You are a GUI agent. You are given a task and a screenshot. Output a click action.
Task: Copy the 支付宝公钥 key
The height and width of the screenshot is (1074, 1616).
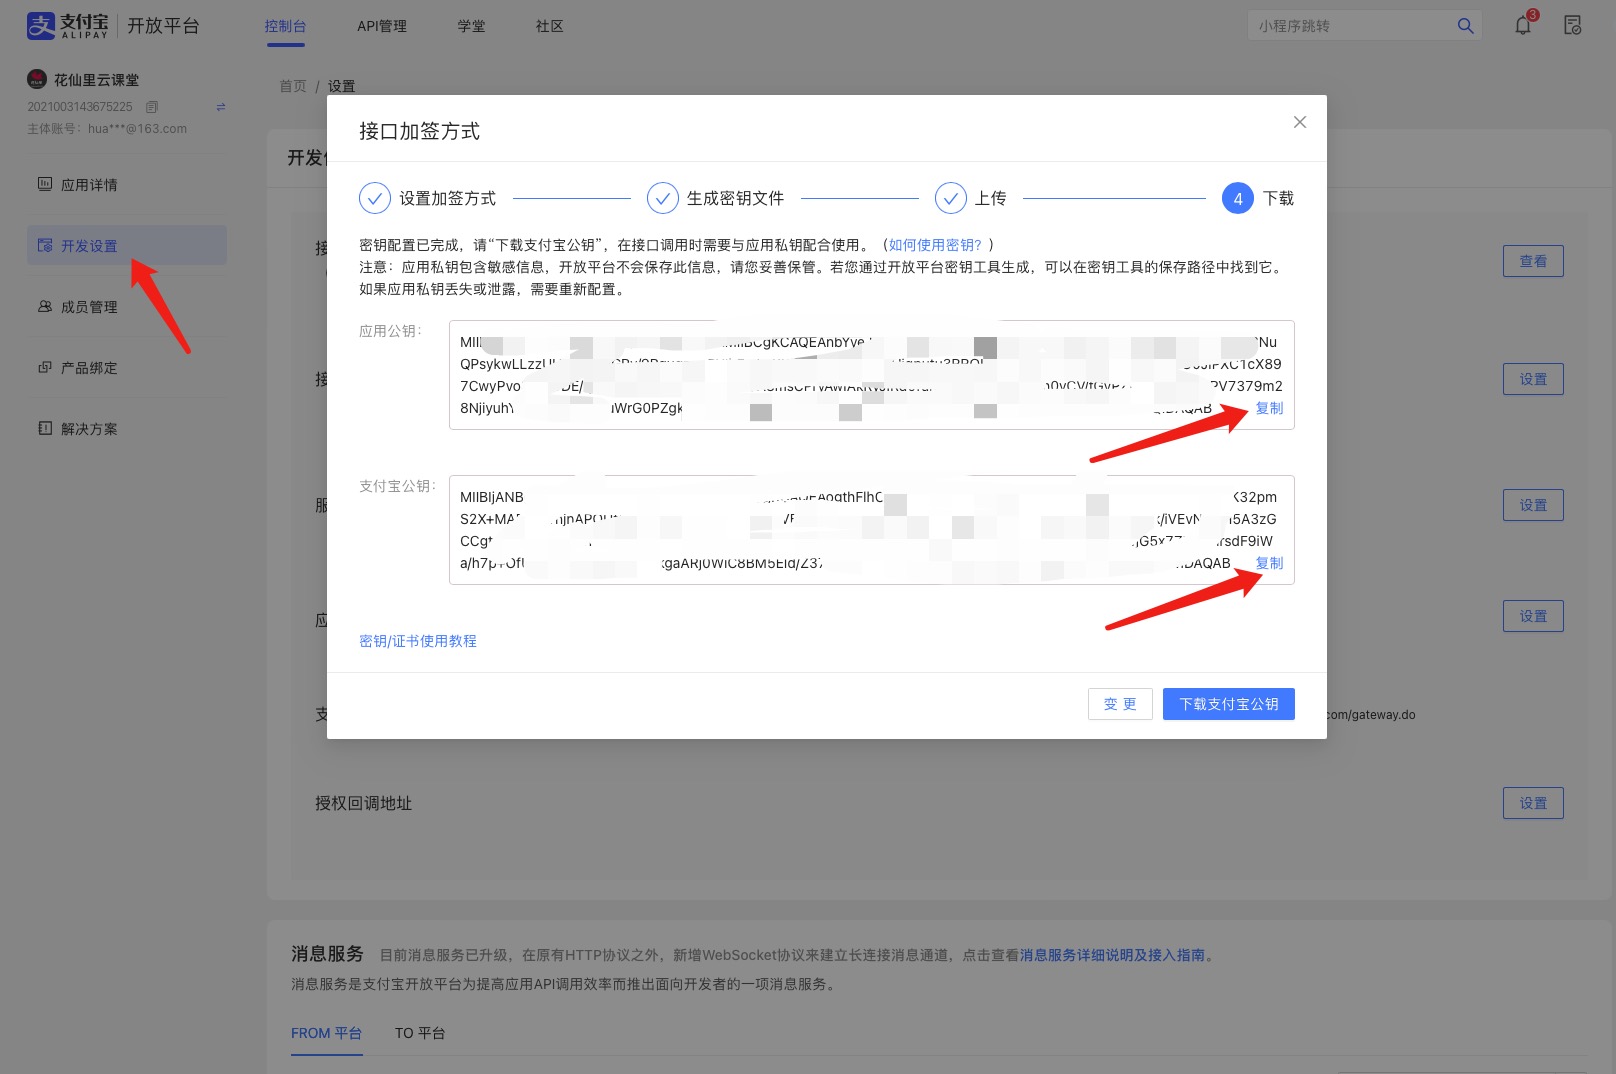(x=1269, y=563)
